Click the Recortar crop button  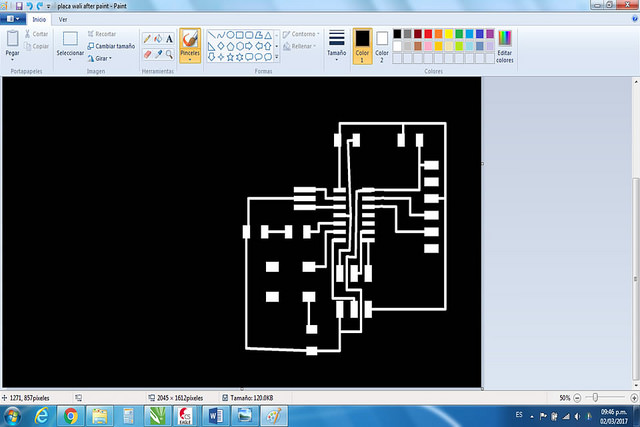point(102,34)
